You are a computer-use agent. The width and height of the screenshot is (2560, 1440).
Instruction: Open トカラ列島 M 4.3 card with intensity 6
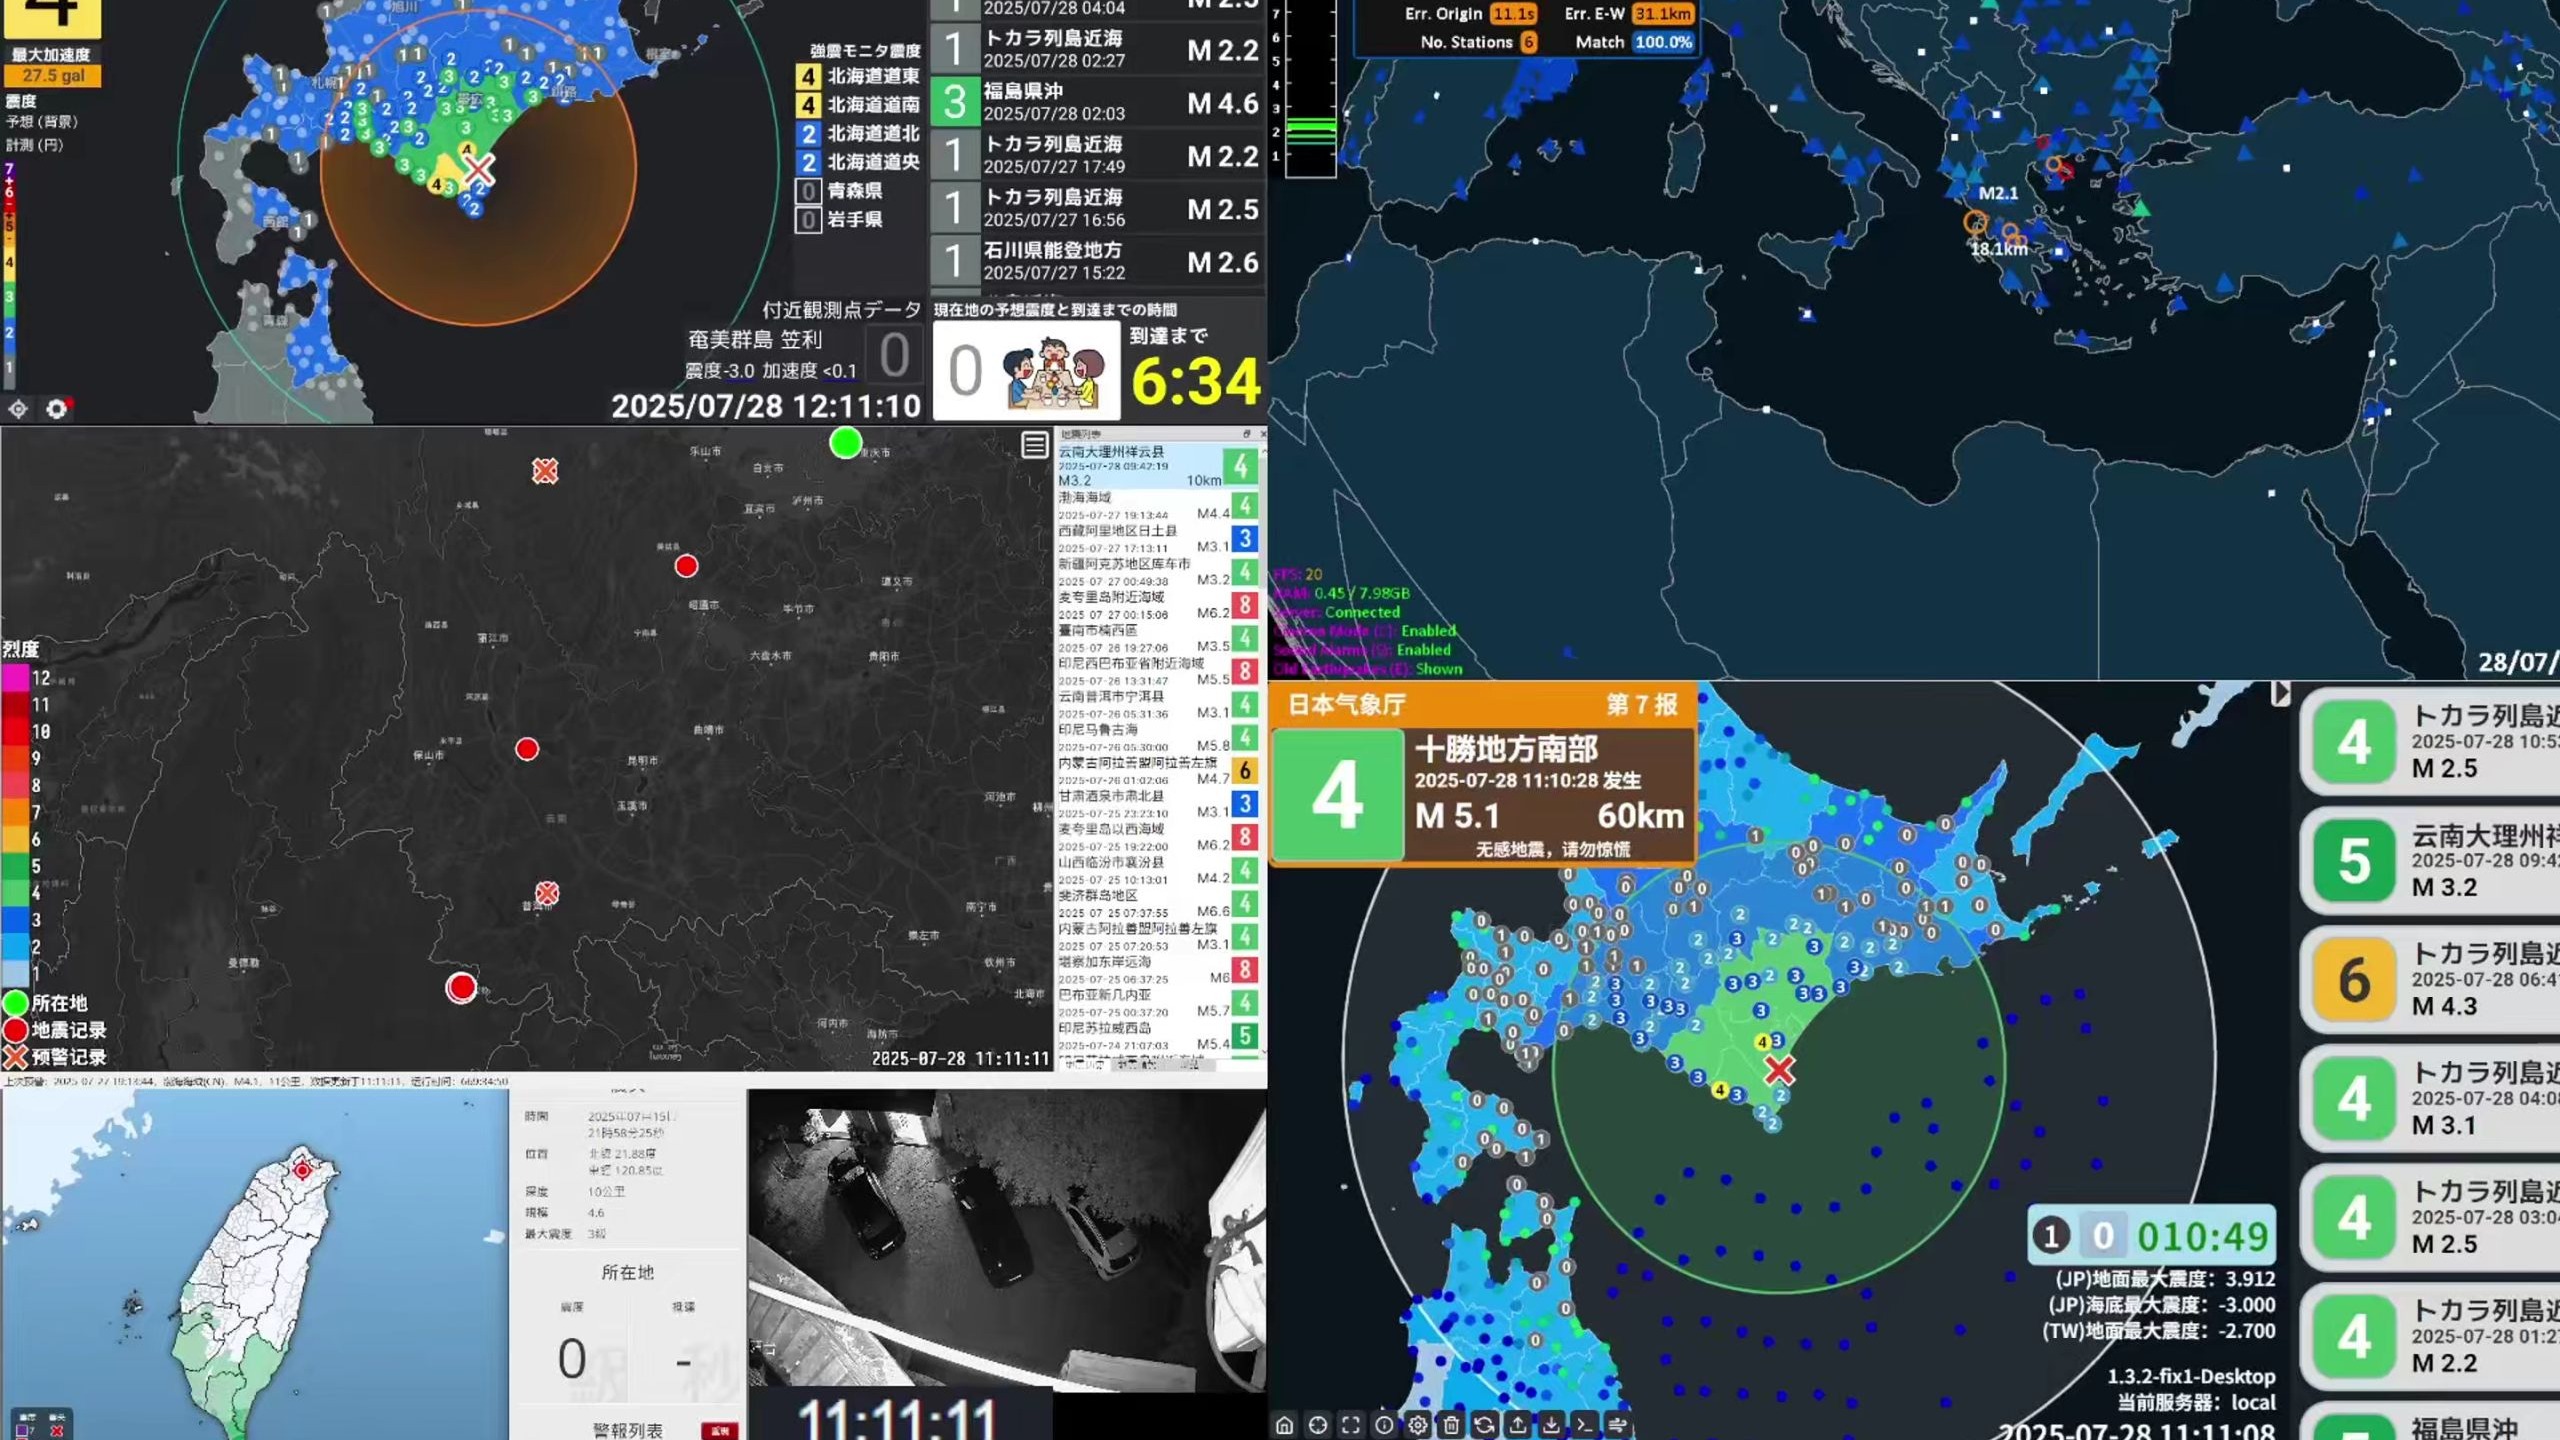pyautogui.click(x=2430, y=980)
